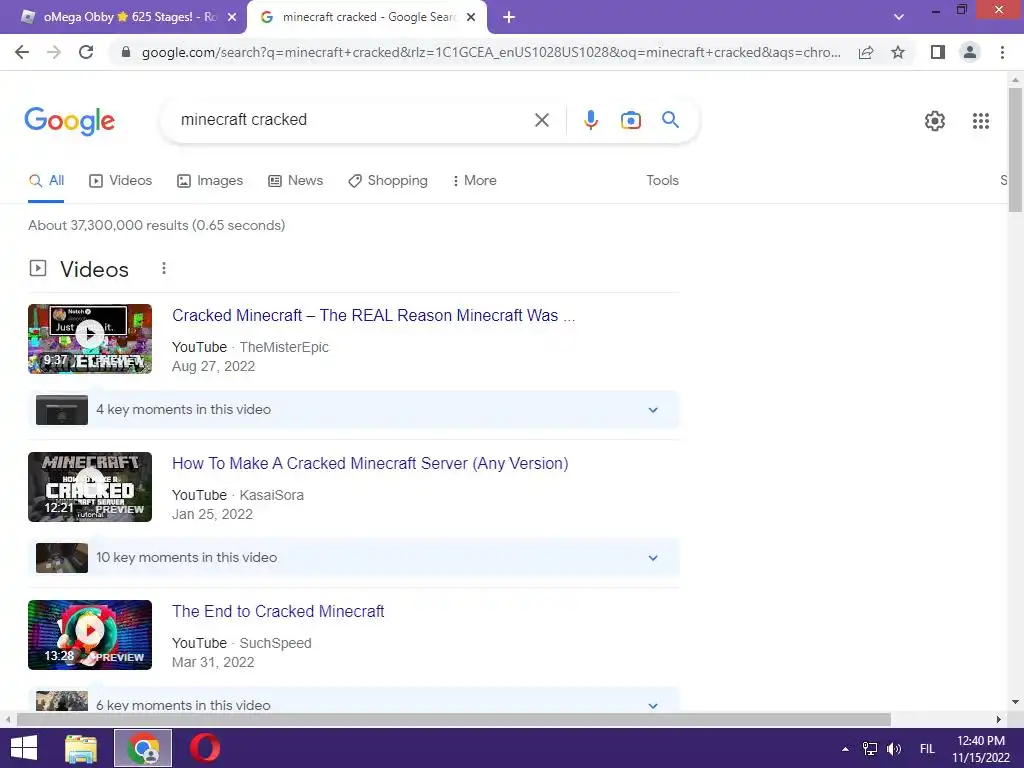The image size is (1024, 768).
Task: Play the KasaiSora cracked server thumbnail
Action: tap(90, 487)
